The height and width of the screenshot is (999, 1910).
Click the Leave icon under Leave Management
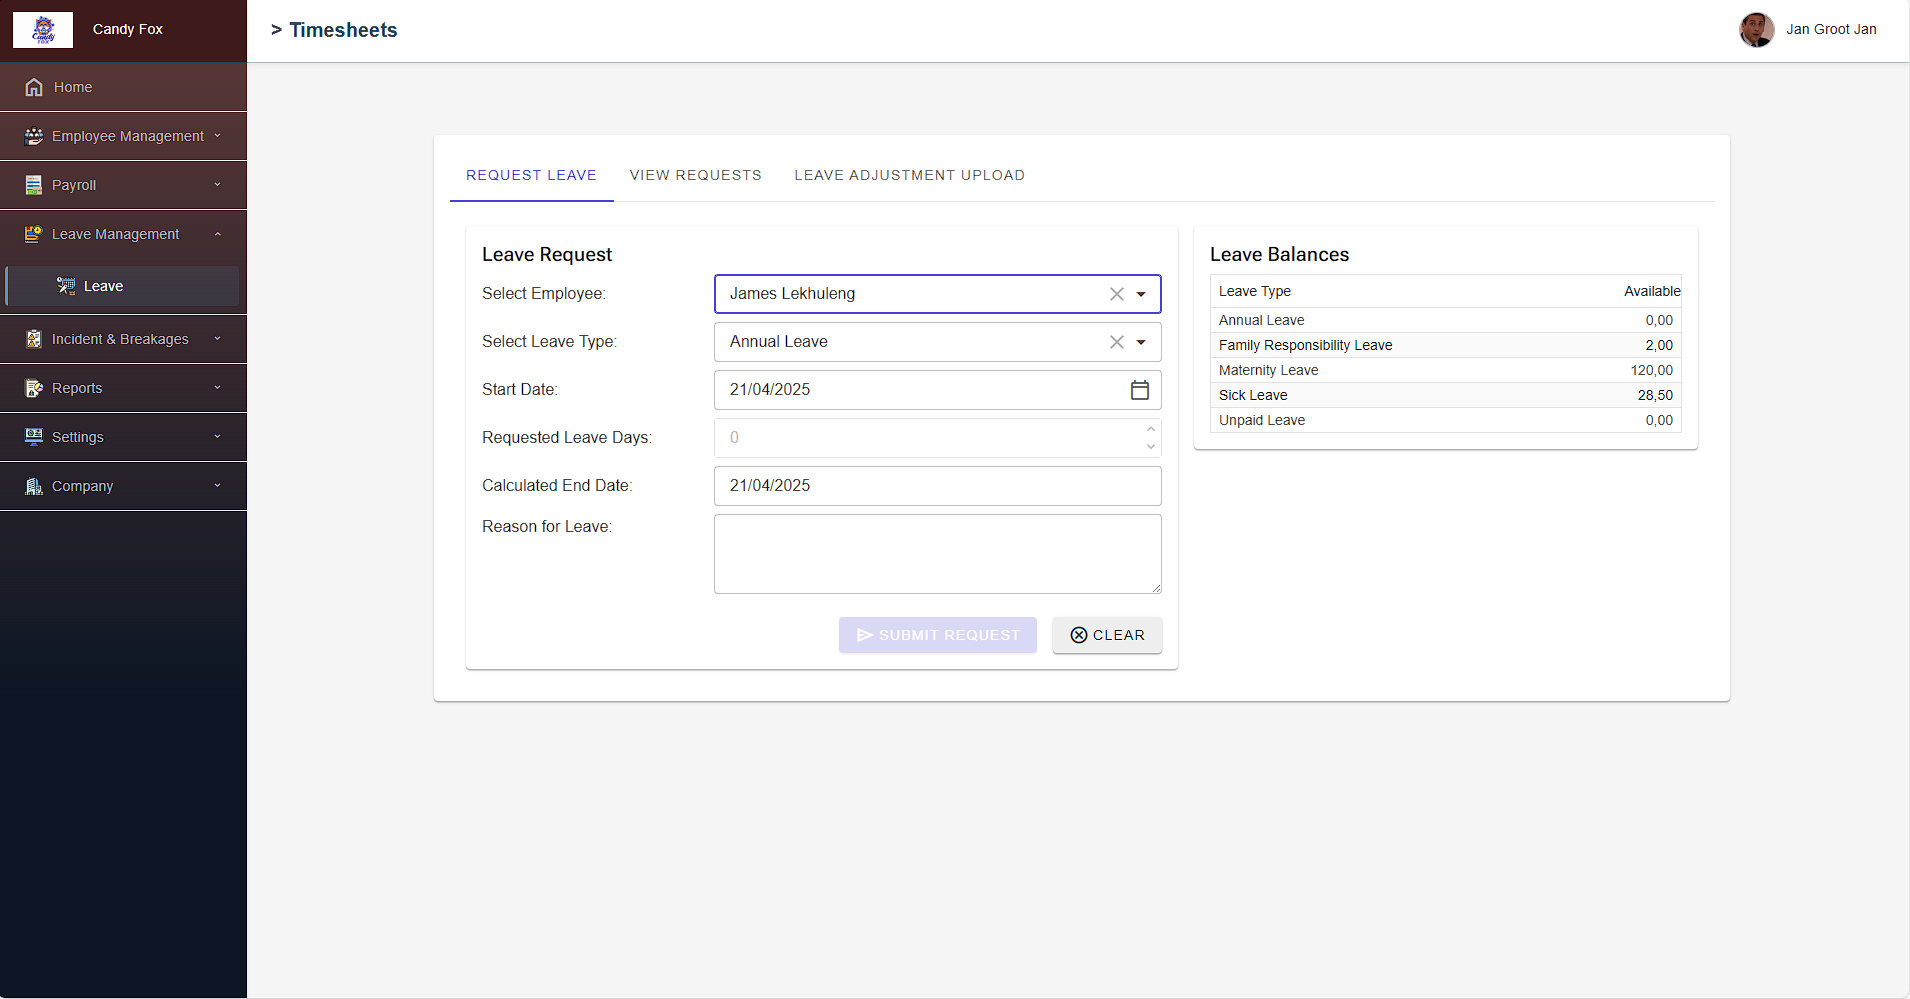point(65,285)
